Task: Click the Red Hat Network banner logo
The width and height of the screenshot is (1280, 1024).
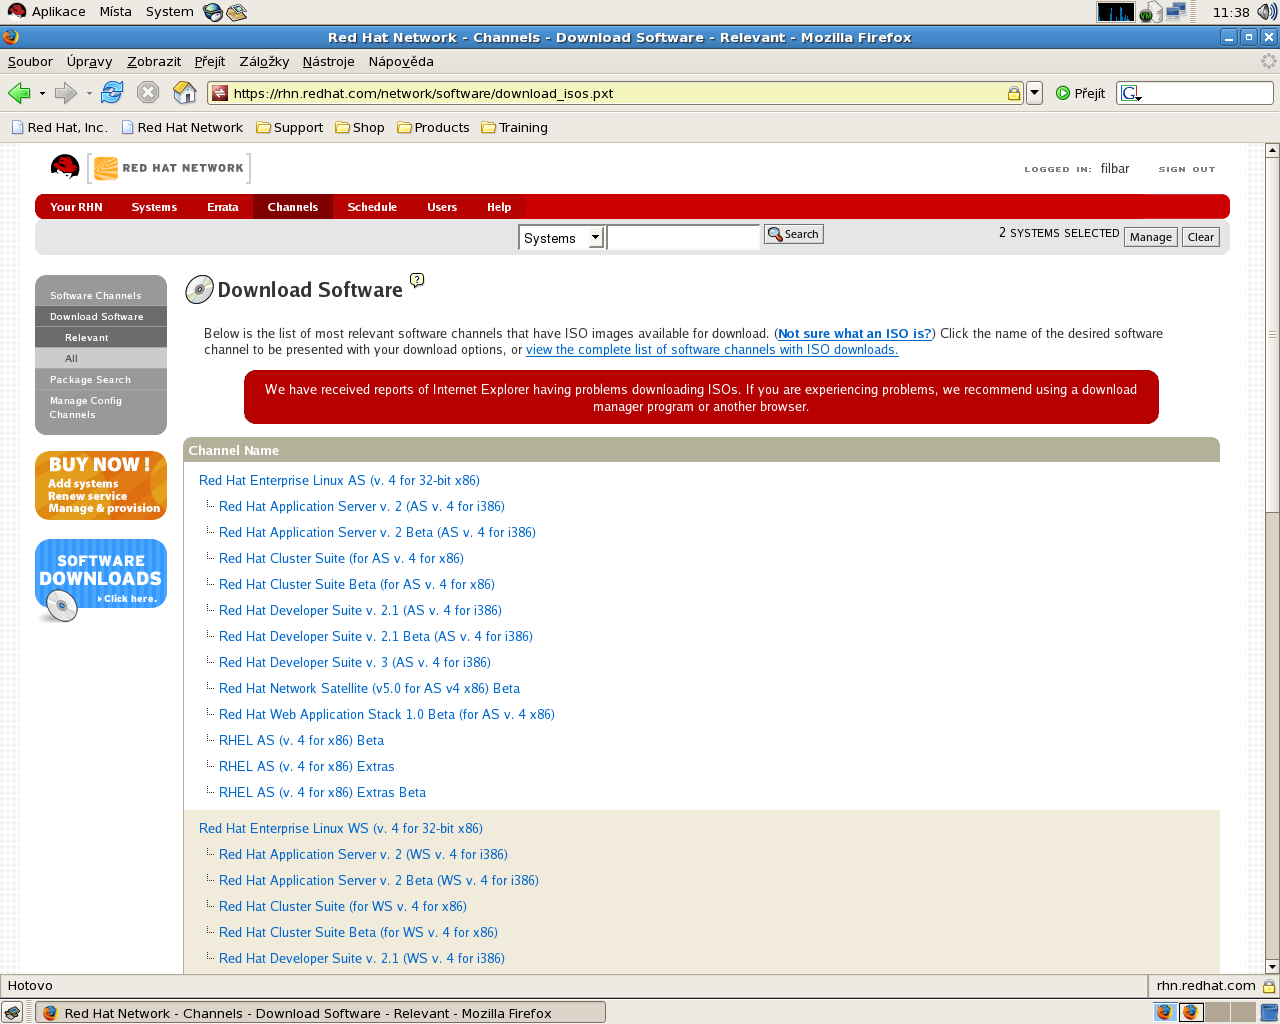Action: [169, 168]
